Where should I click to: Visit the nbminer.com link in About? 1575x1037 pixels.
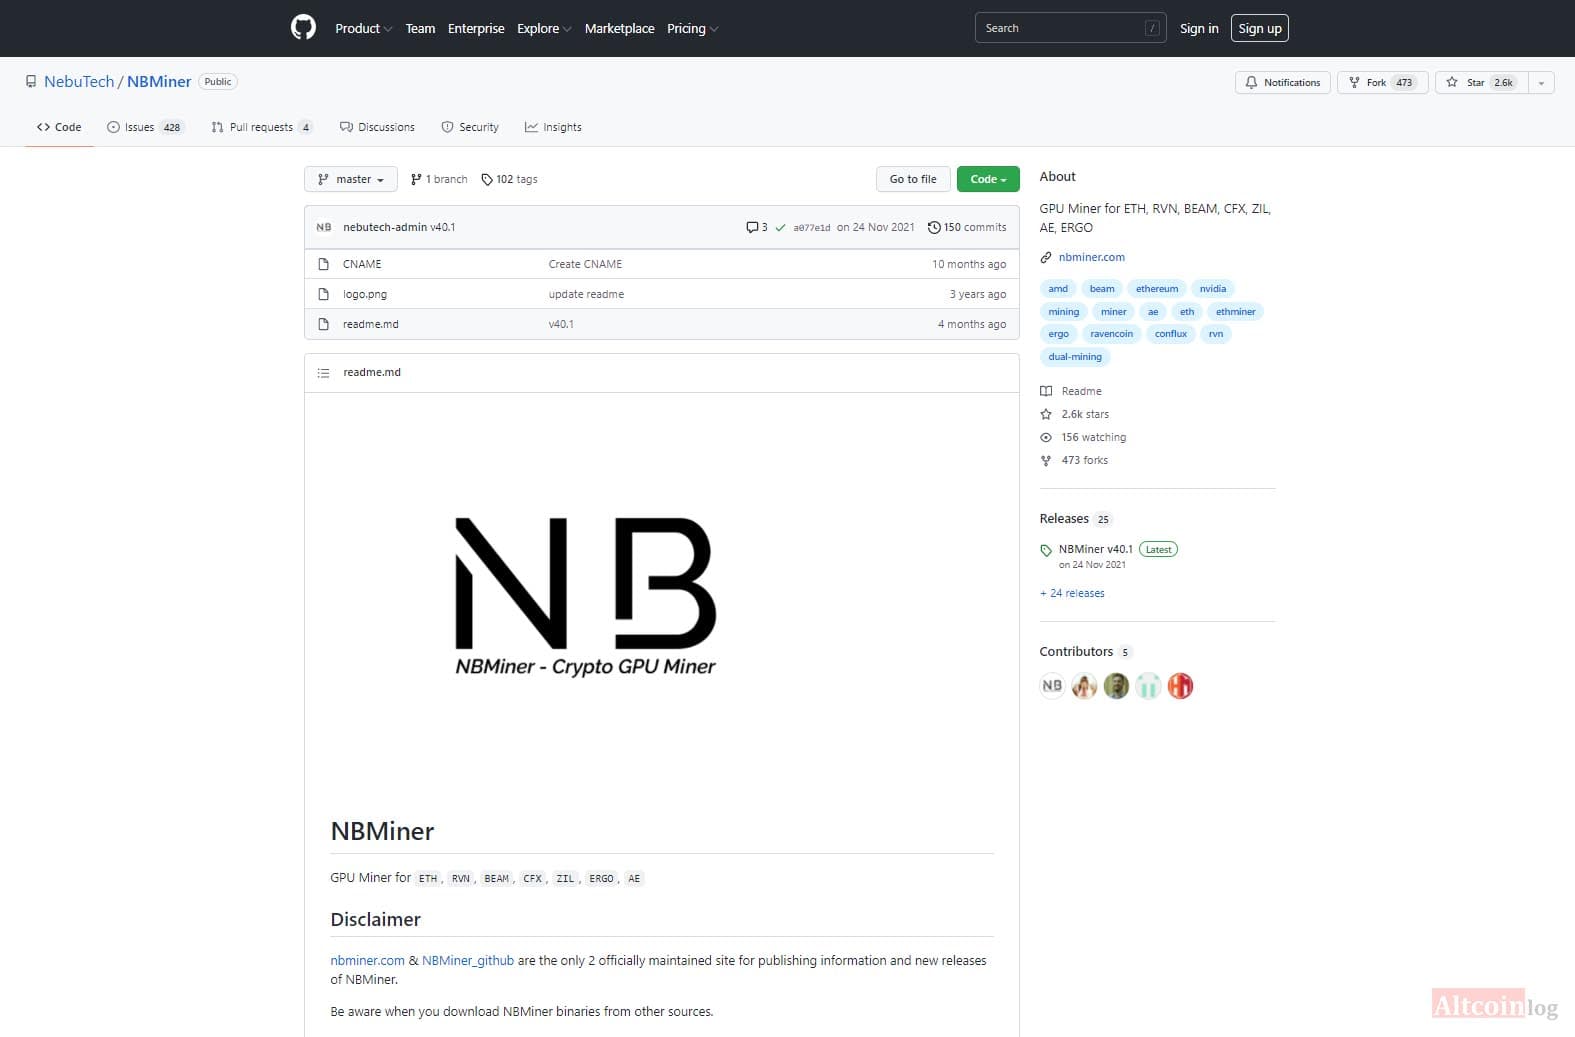pyautogui.click(x=1092, y=258)
